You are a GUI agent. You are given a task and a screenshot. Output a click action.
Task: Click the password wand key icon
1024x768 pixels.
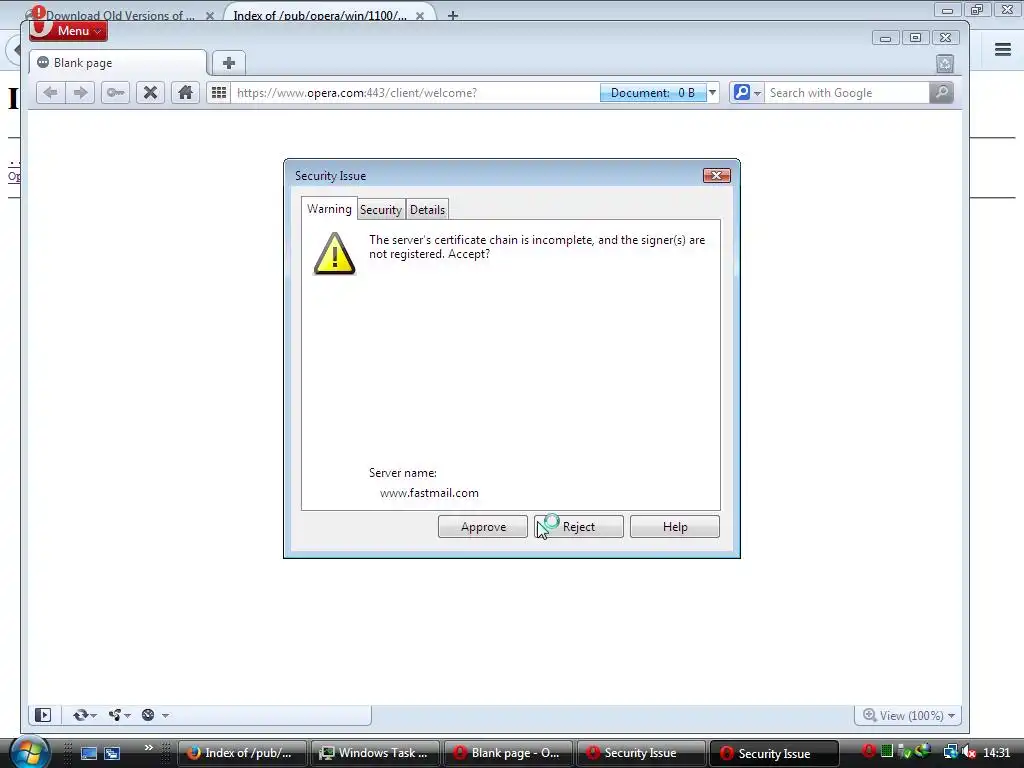(x=115, y=93)
